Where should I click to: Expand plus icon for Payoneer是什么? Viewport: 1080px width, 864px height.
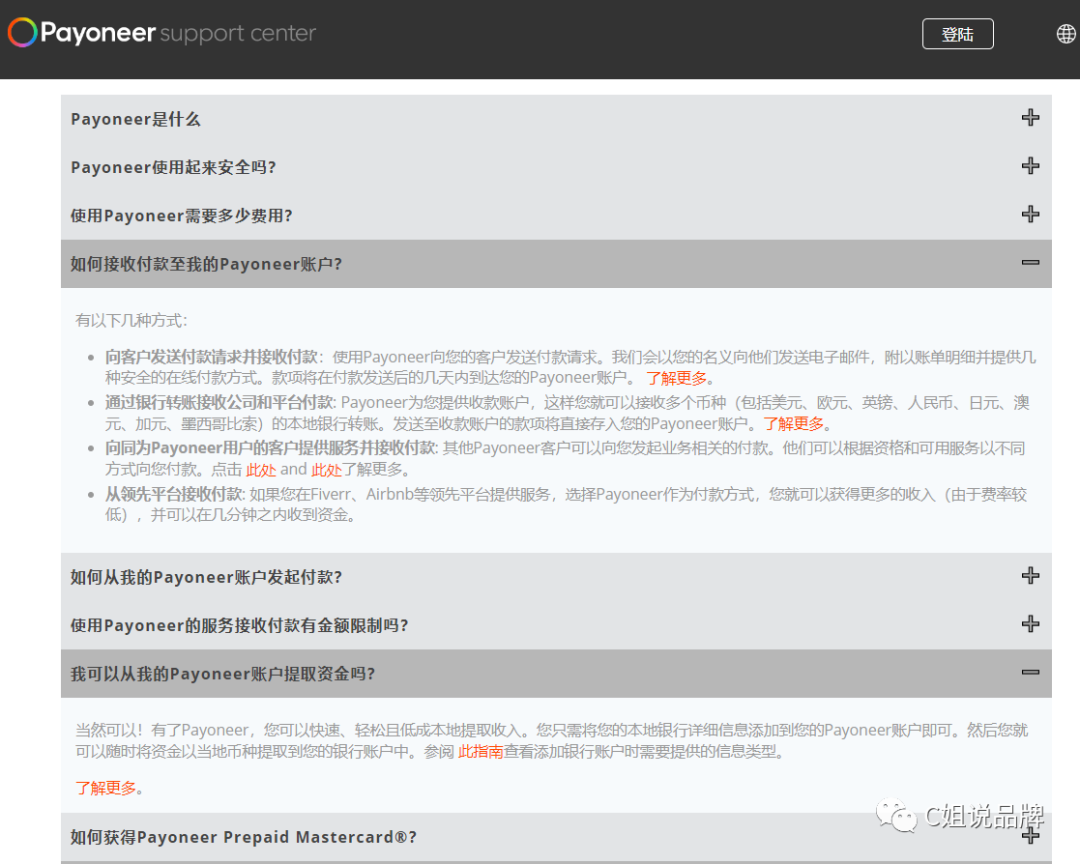point(1030,118)
